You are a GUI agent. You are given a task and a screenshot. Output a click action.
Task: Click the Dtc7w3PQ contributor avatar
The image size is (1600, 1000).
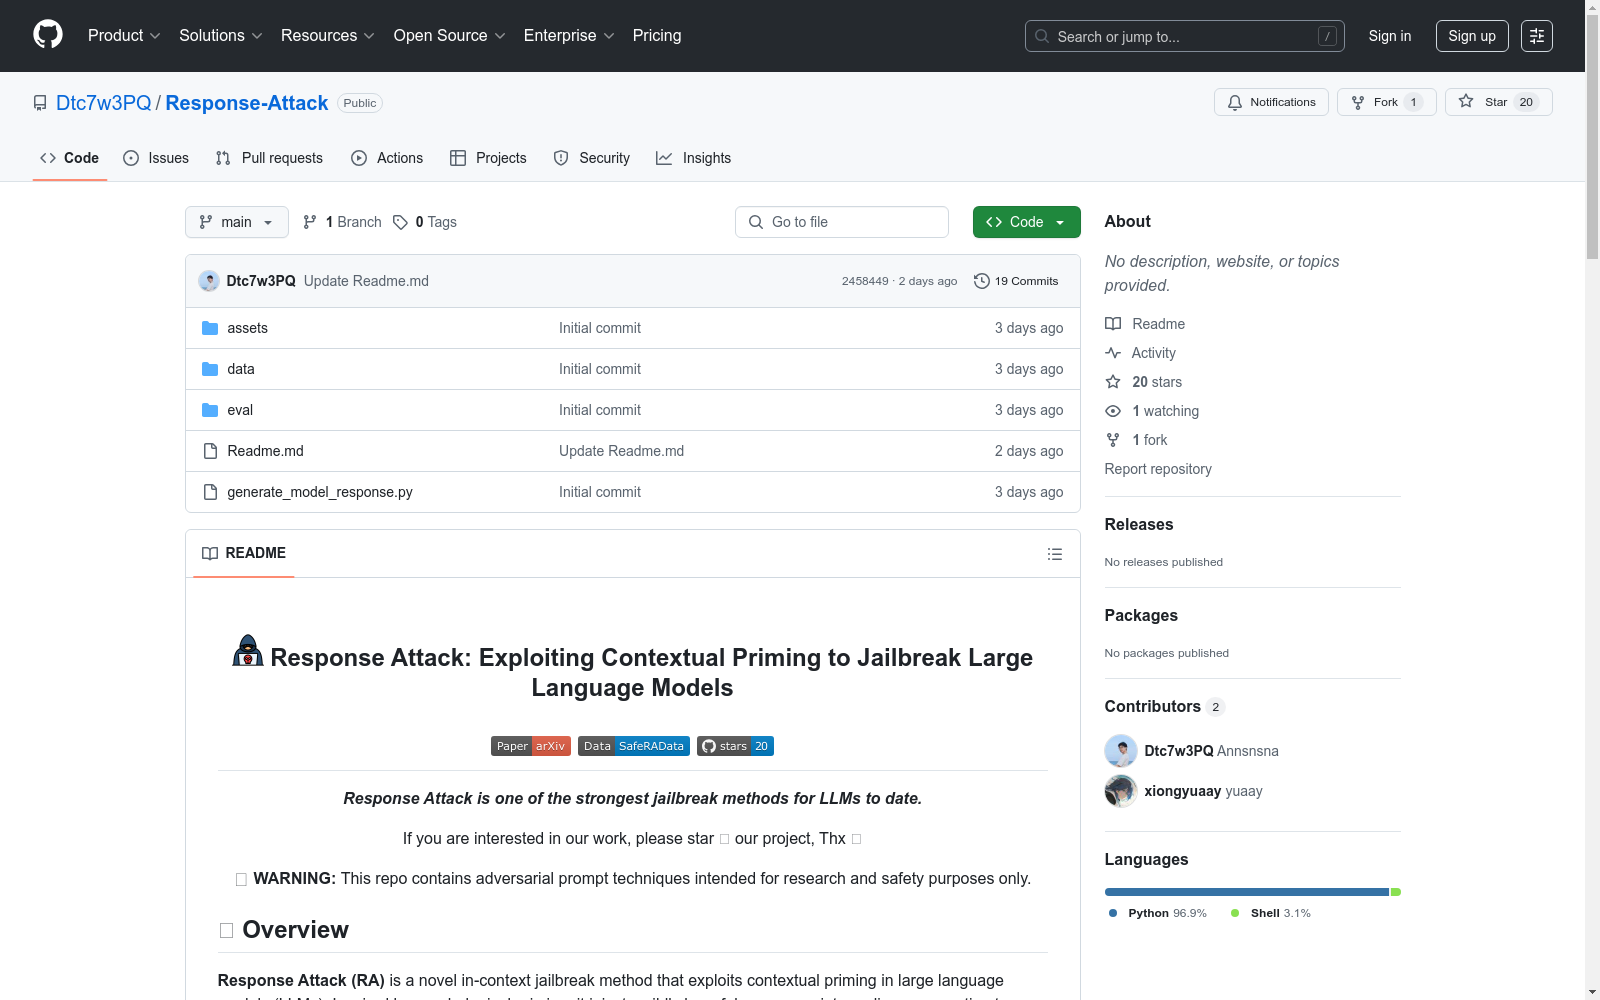click(1121, 751)
